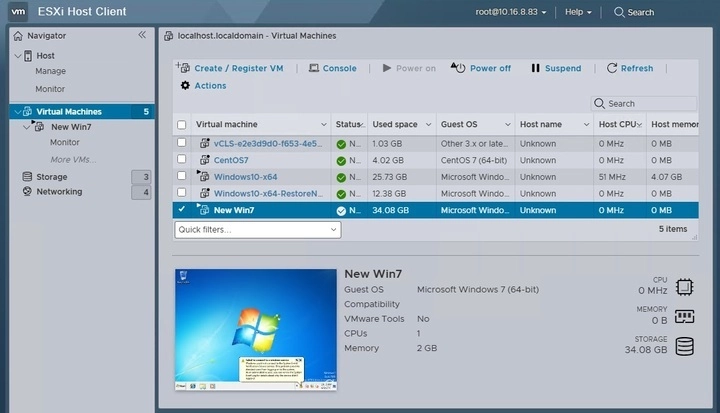This screenshot has width=720, height=413.
Task: Click the CentOS 7 (64-bit) guest OS cell
Action: tap(474, 160)
